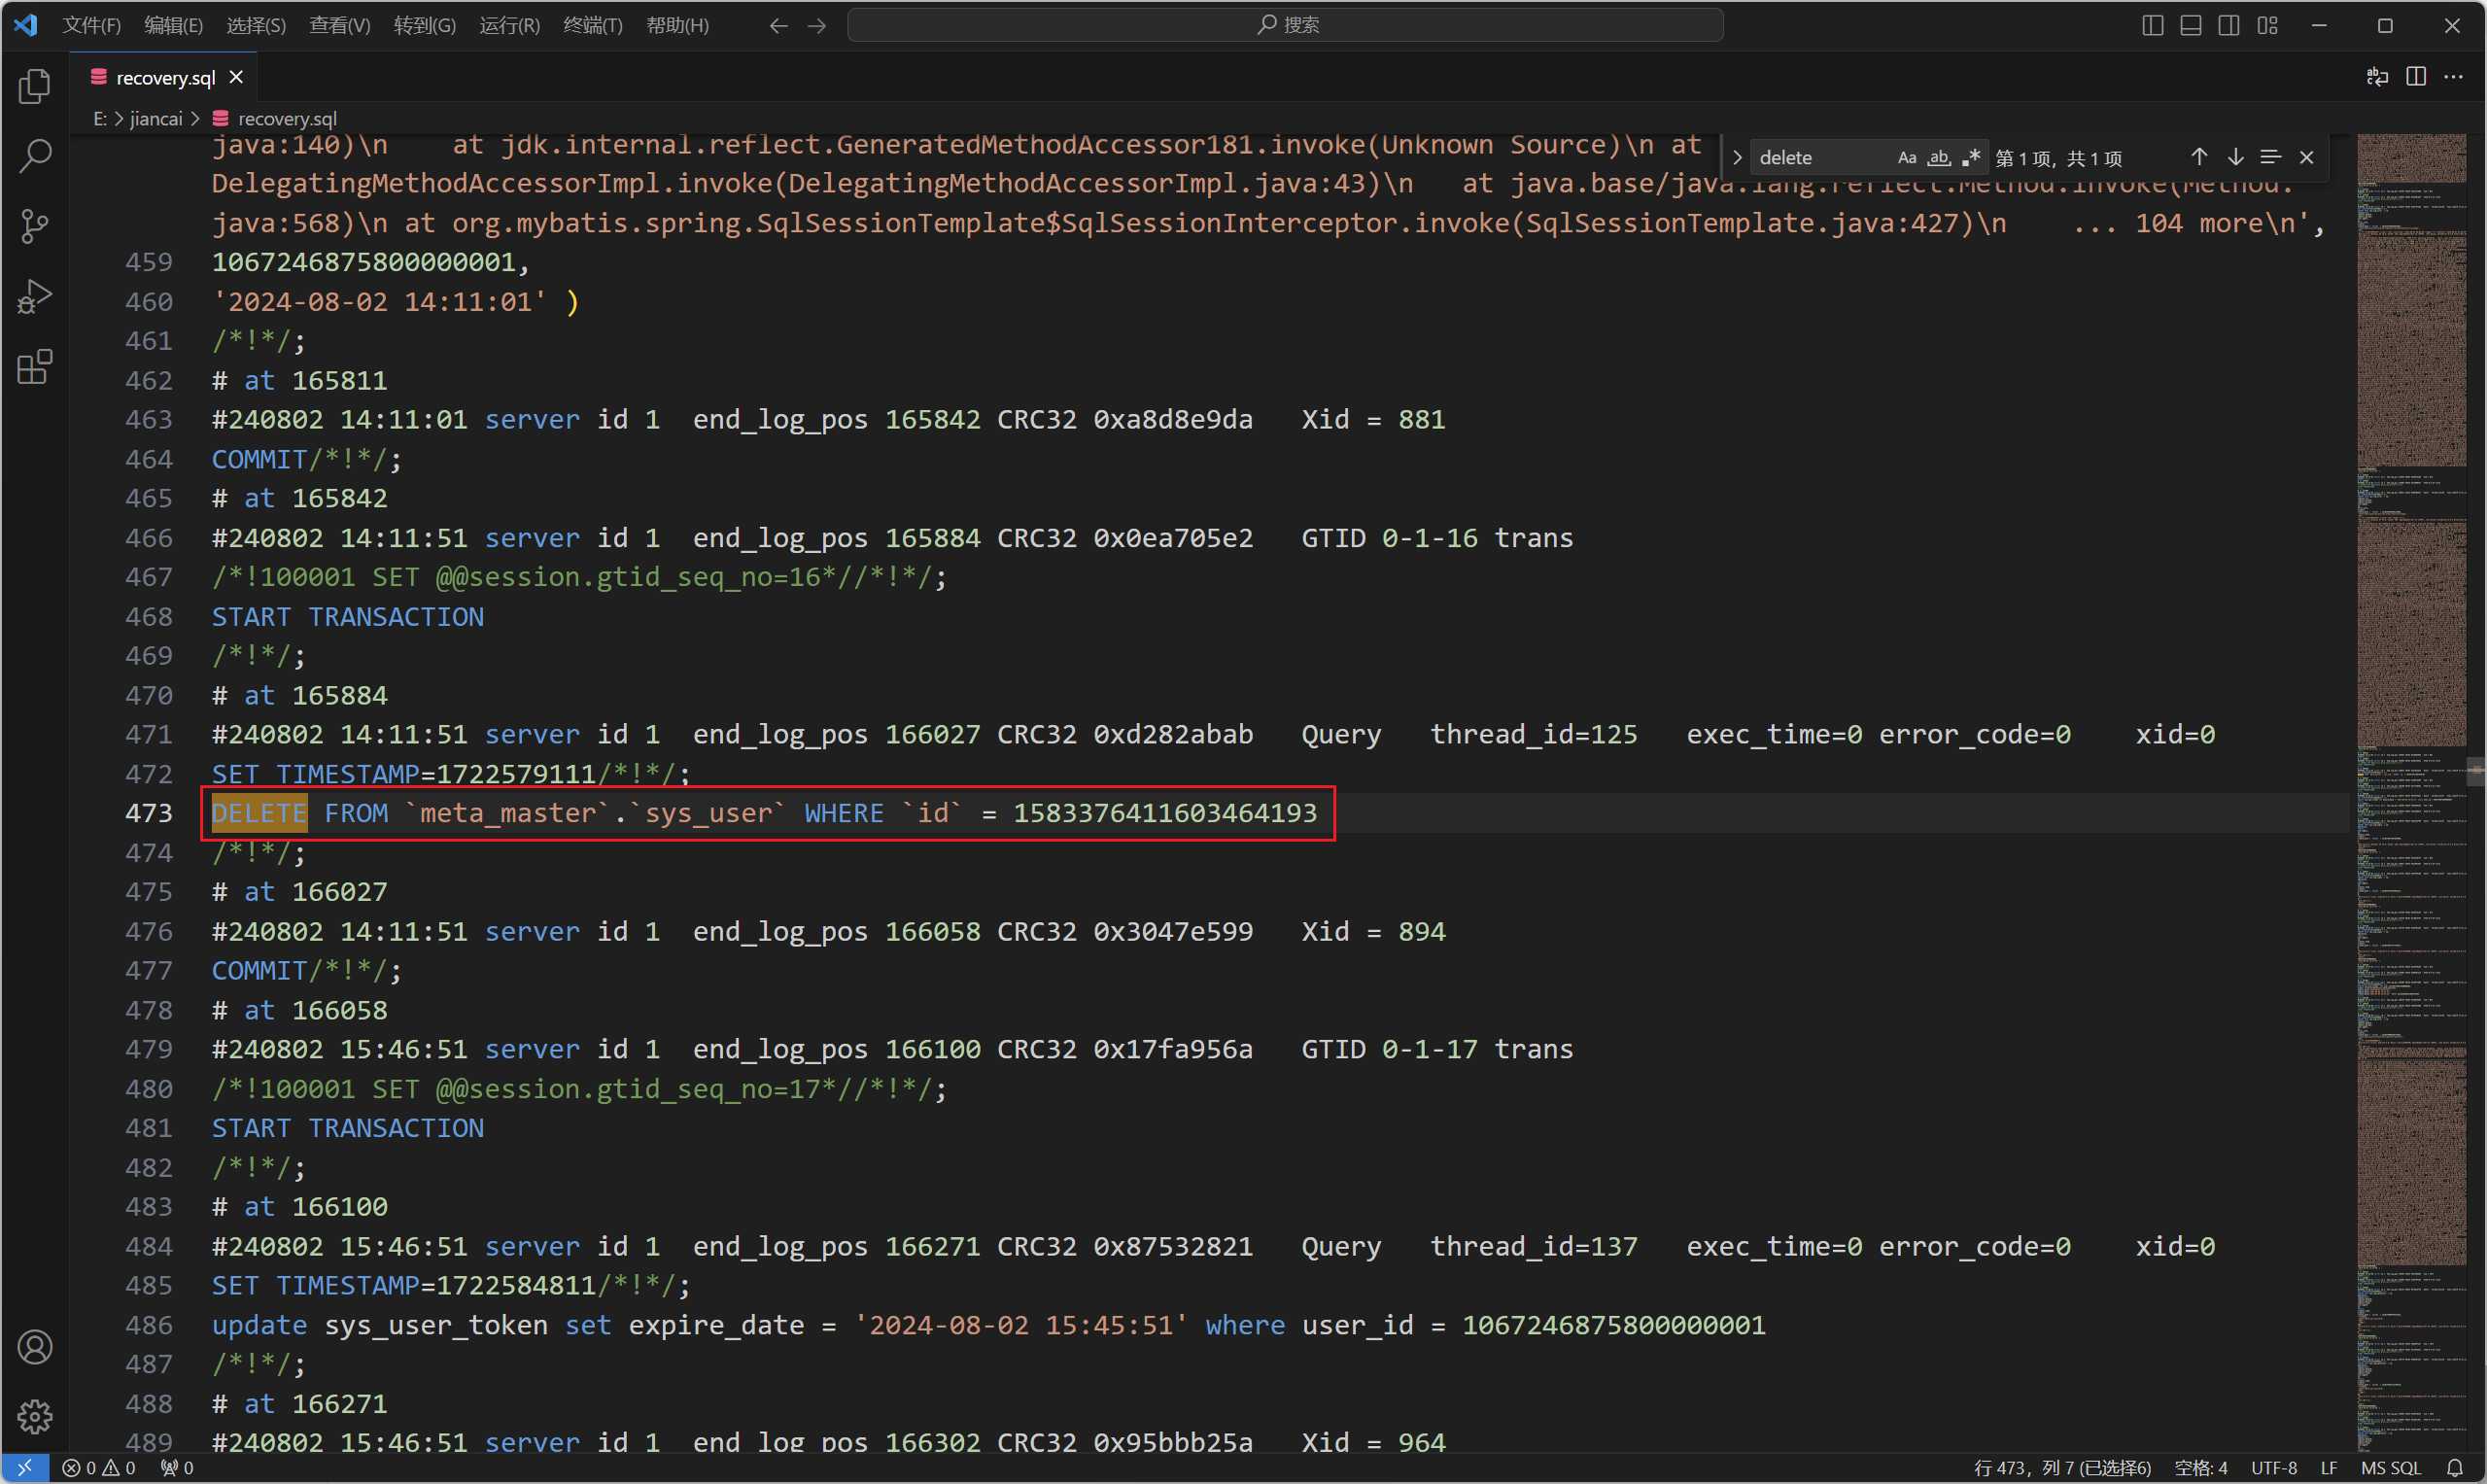
Task: Click the jiancai breadcrumb folder
Action: pos(156,119)
